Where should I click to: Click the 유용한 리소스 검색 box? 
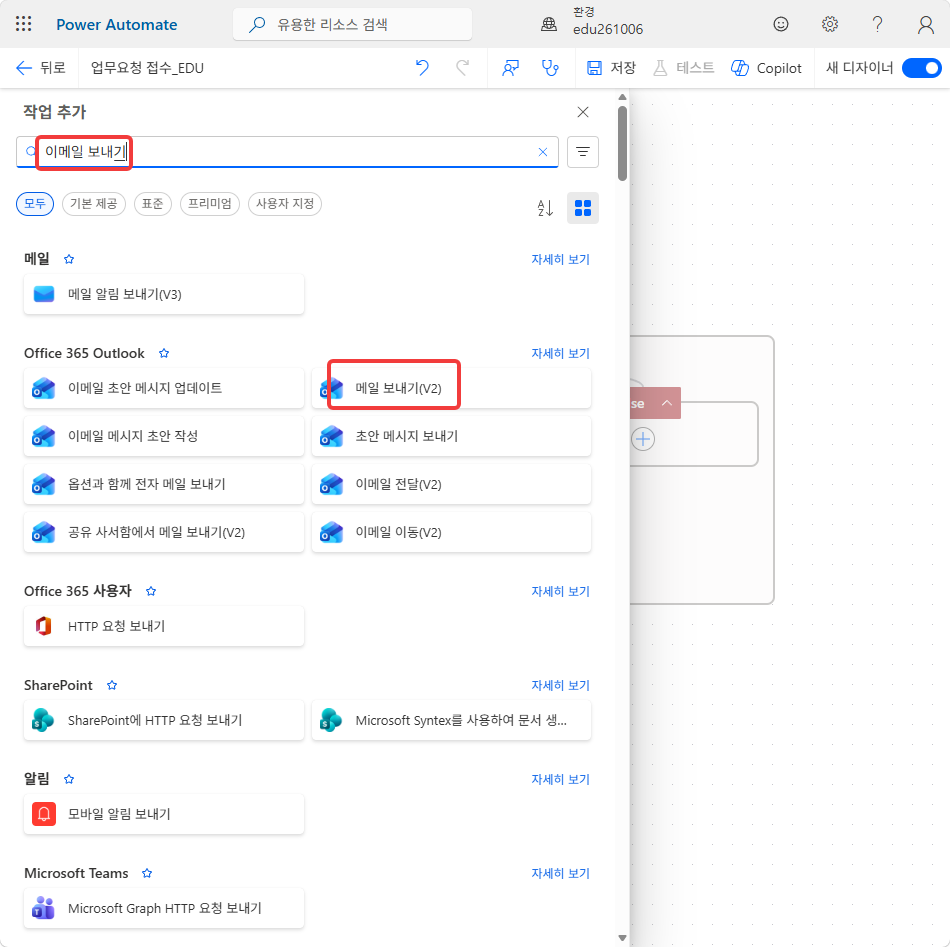point(353,24)
